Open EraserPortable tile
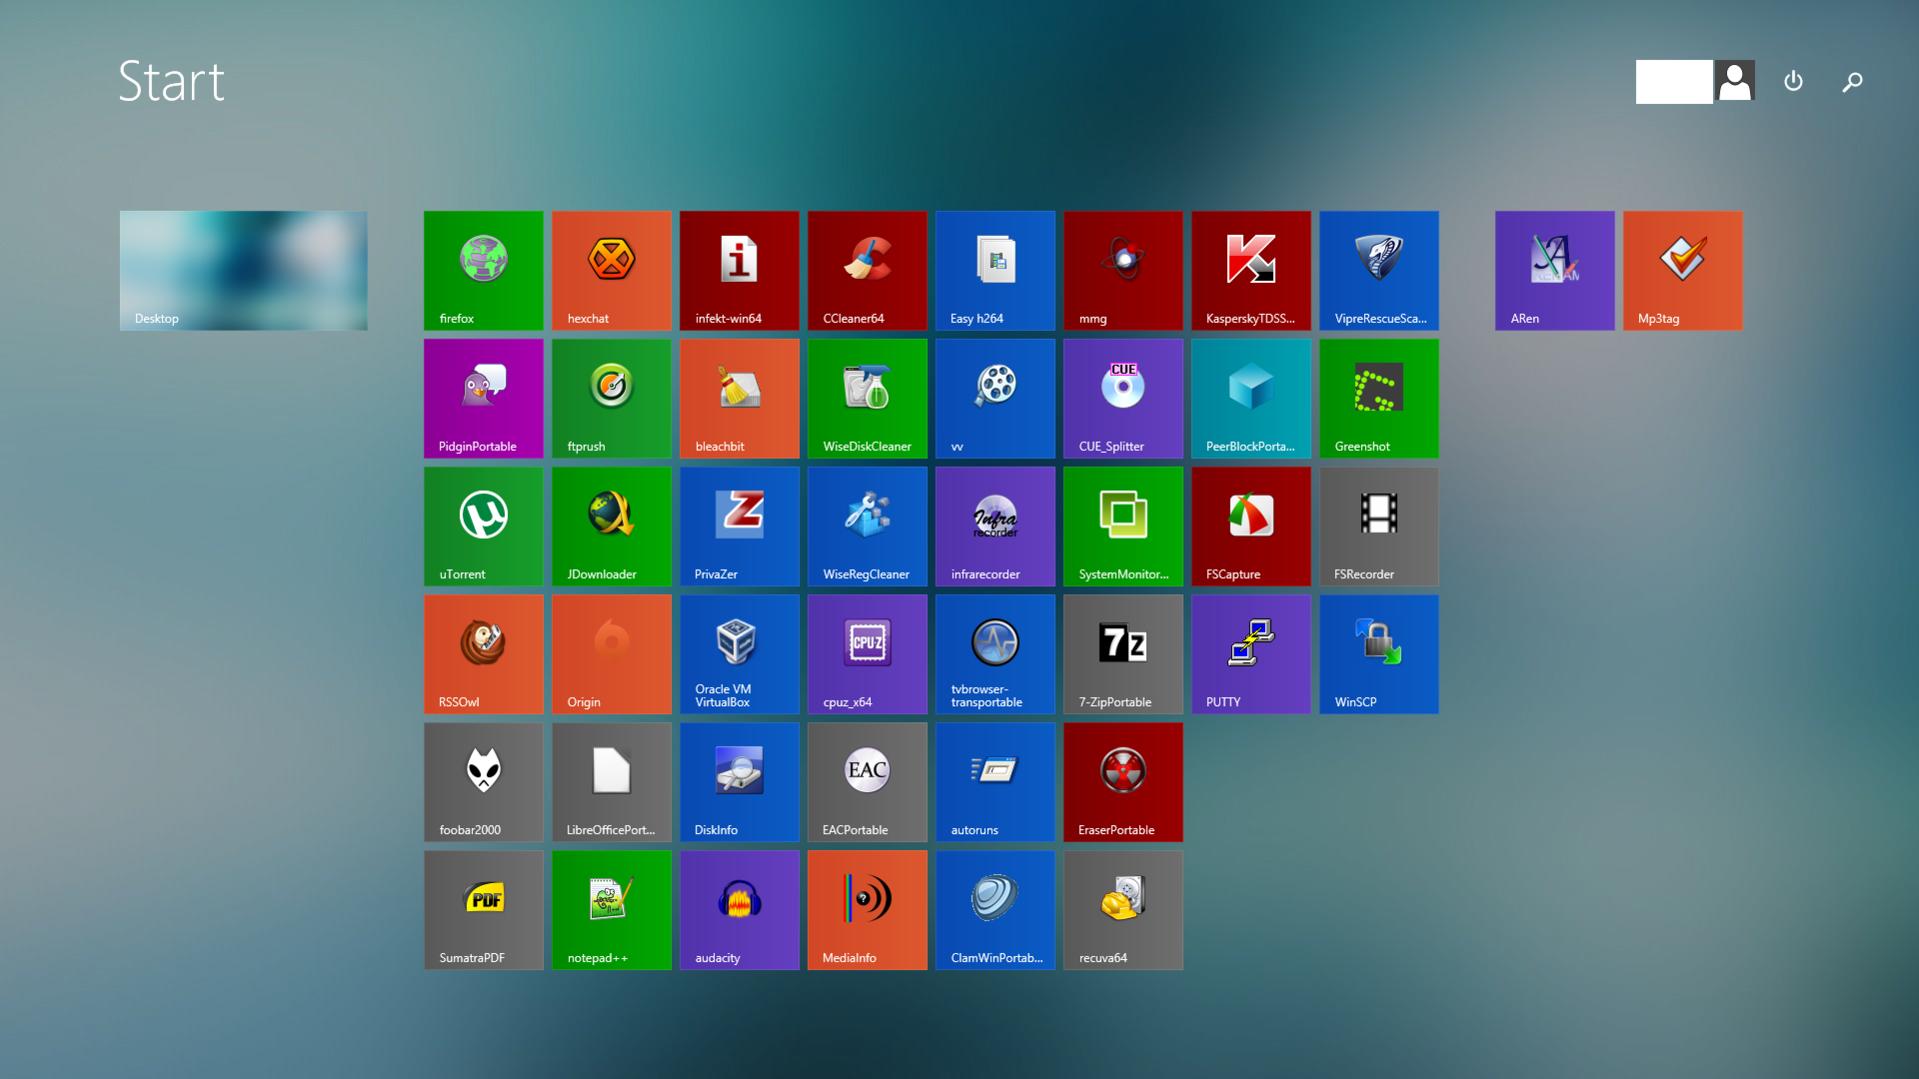The height and width of the screenshot is (1079, 1919). (x=1123, y=782)
